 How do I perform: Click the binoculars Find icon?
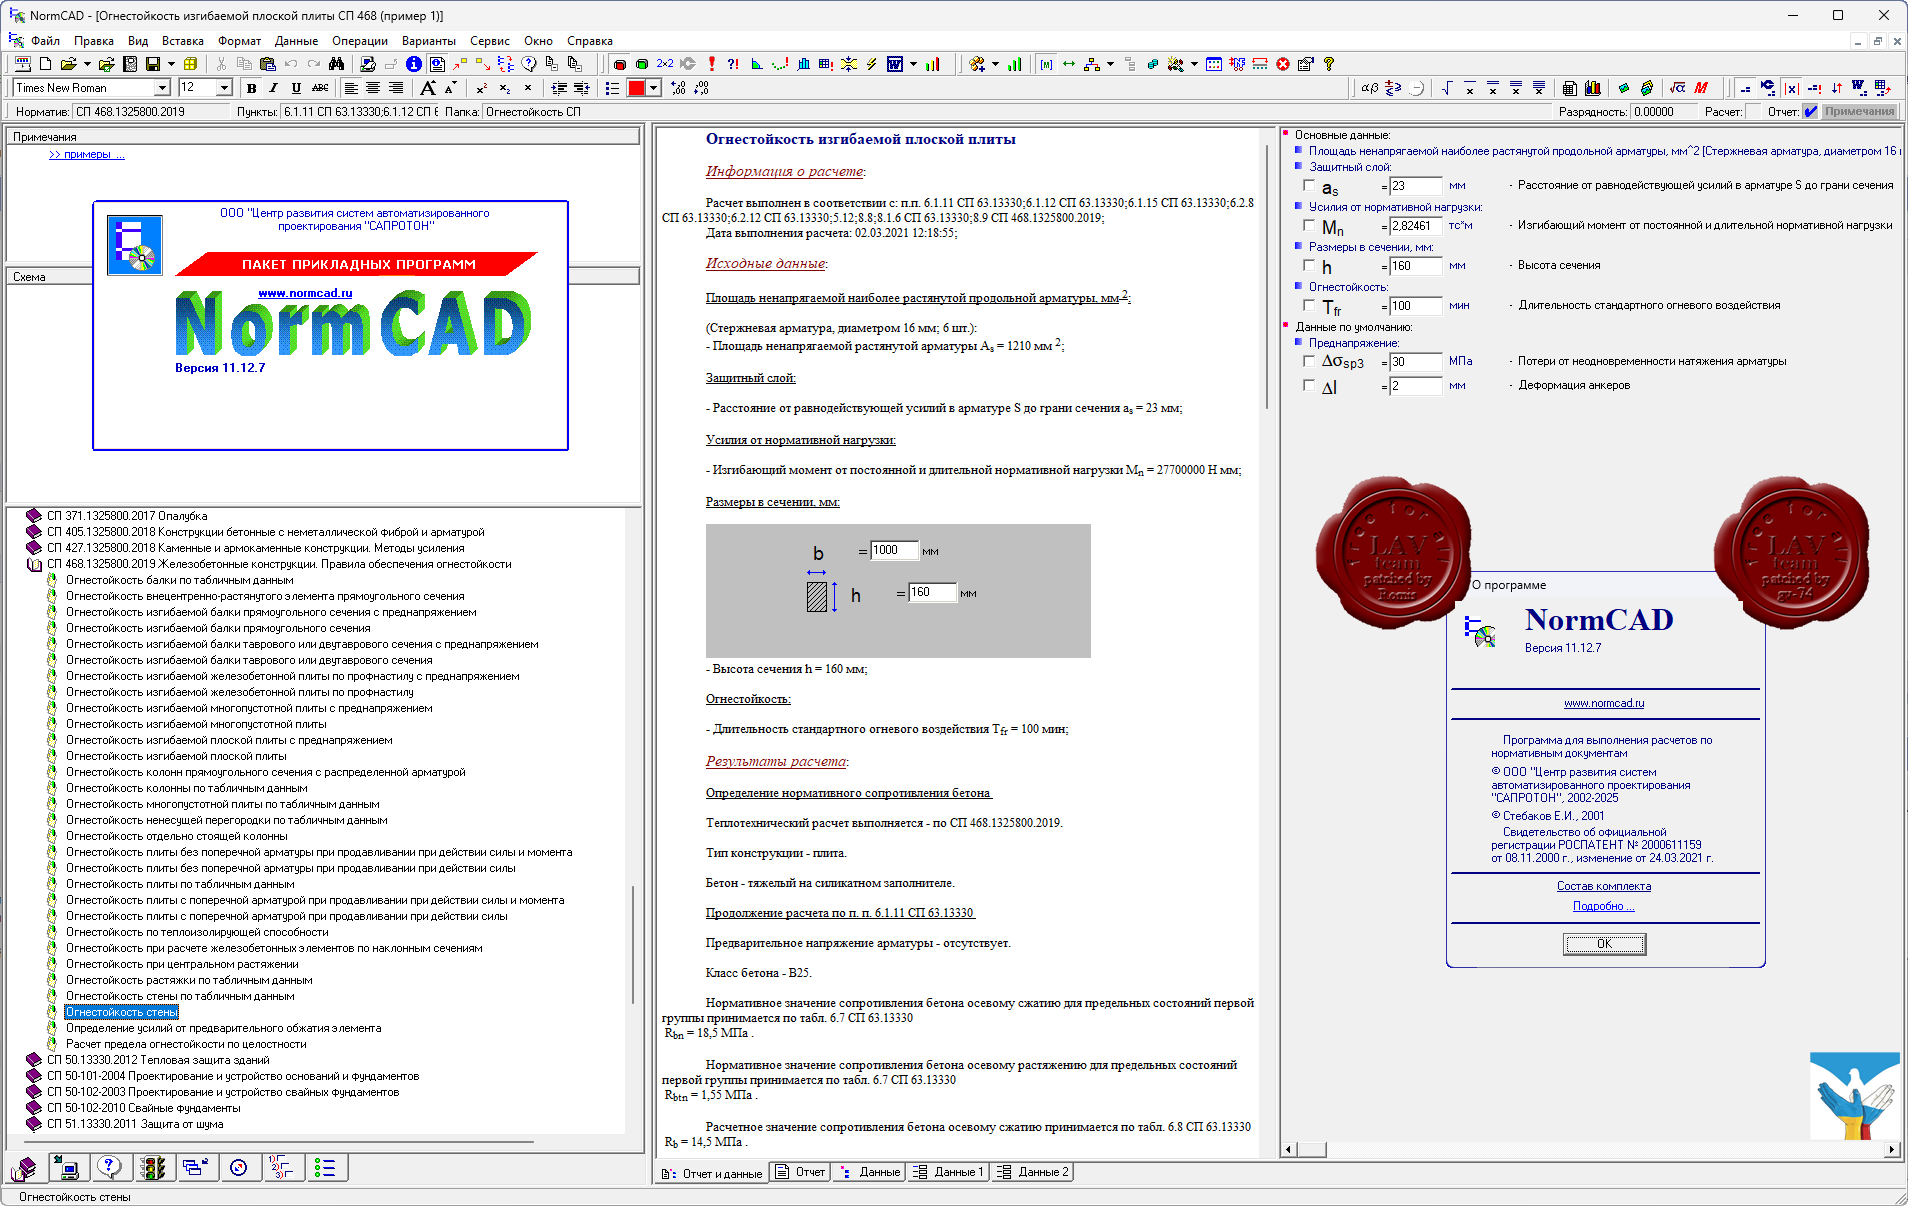(337, 64)
